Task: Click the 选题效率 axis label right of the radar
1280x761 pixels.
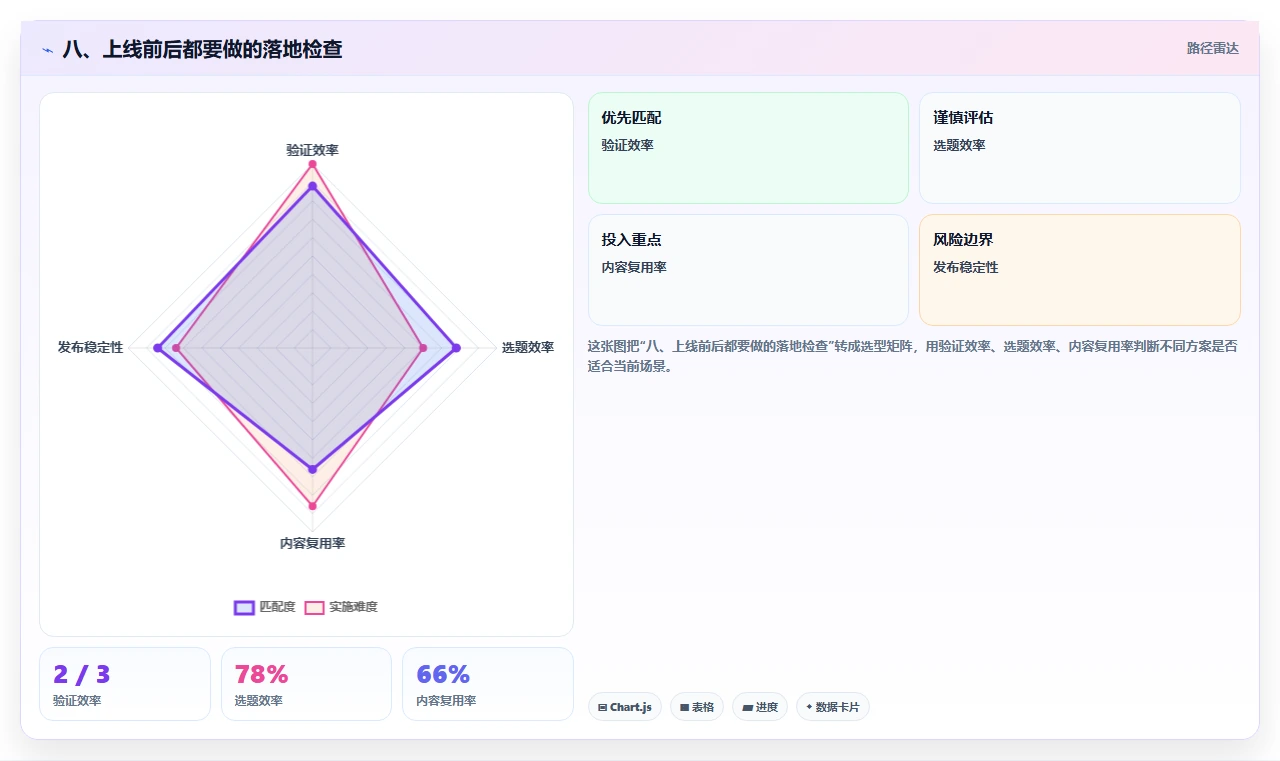Action: tap(528, 348)
